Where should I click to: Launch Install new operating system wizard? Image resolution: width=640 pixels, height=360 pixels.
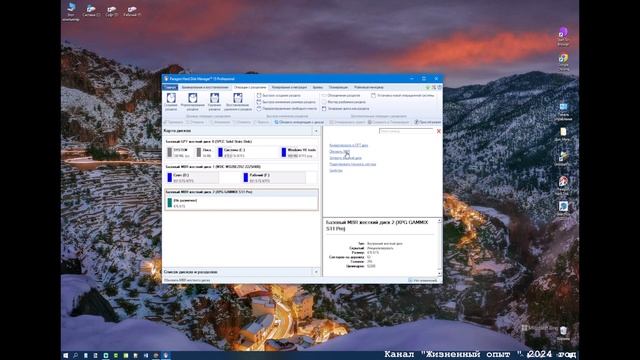click(402, 96)
